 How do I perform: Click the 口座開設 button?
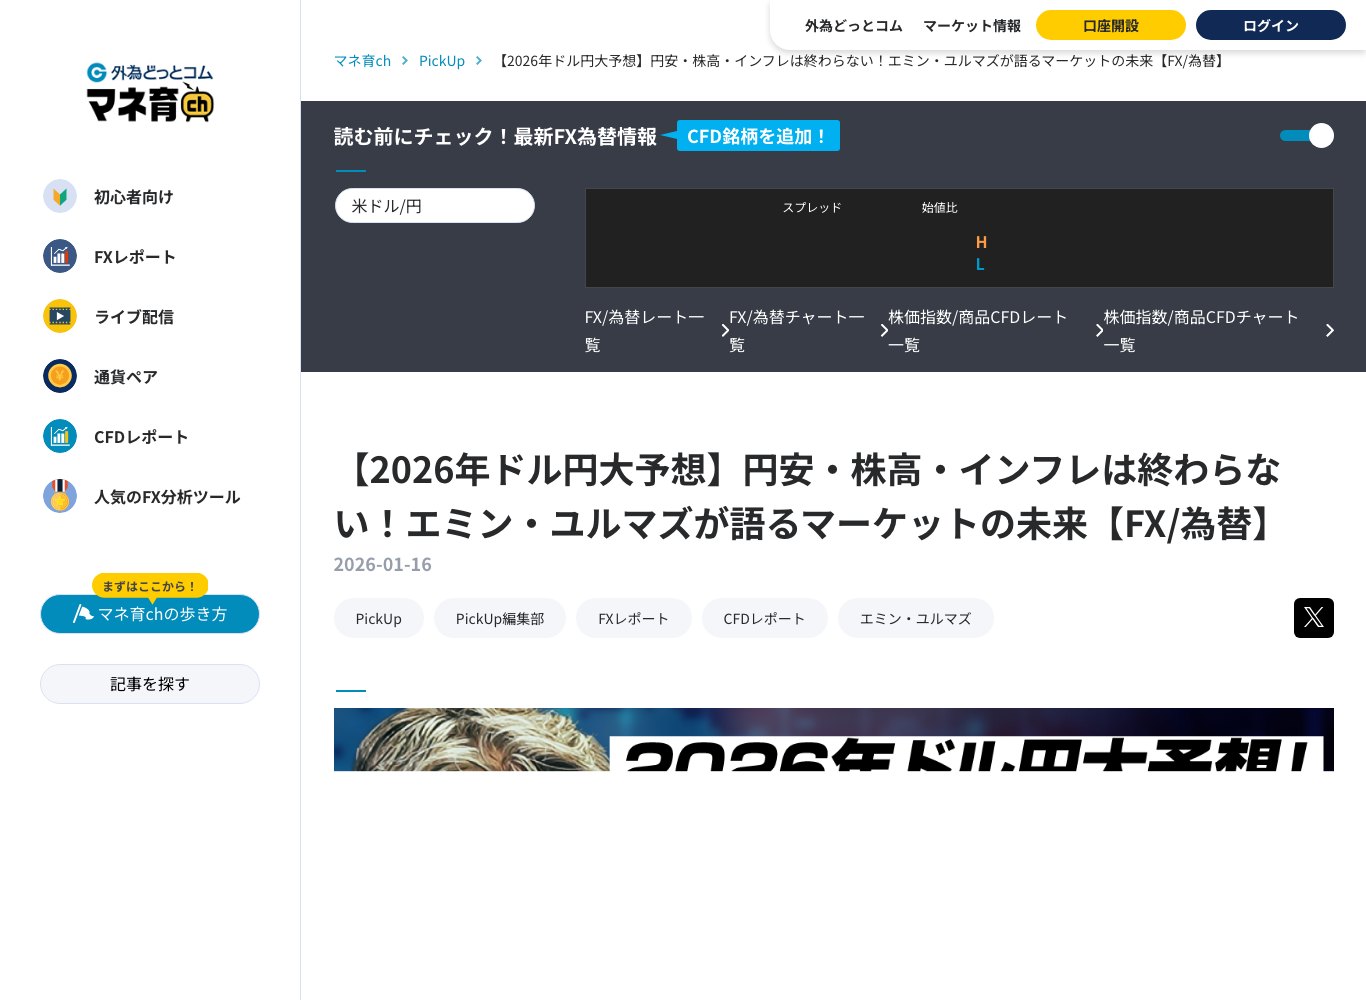pos(1111,25)
